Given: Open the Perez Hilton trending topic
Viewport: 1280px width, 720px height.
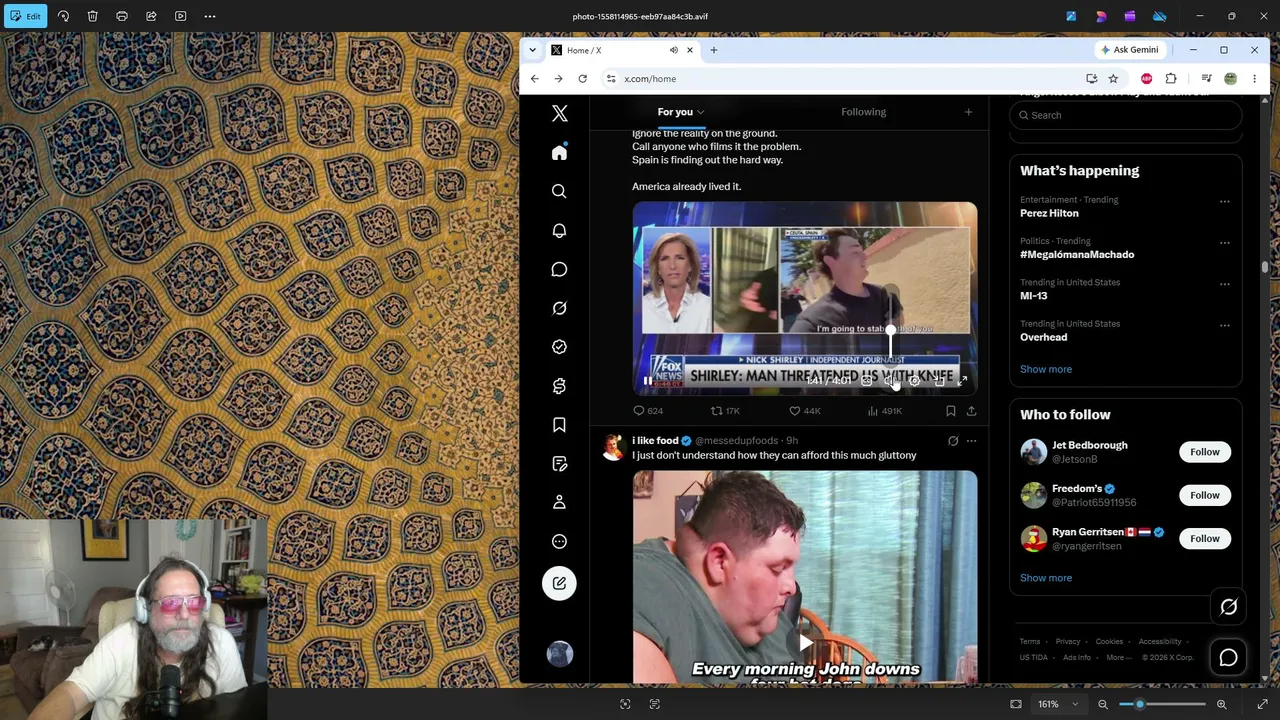Looking at the screenshot, I should click(1049, 213).
